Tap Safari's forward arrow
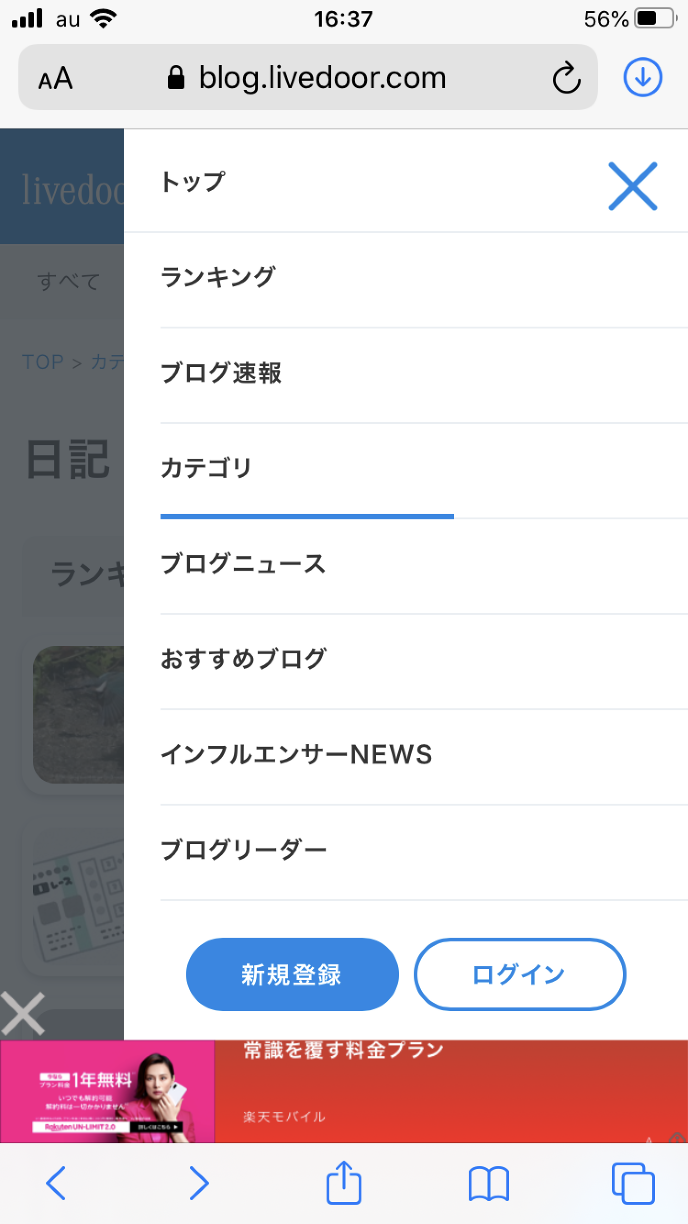This screenshot has height=1224, width=688. (x=199, y=1183)
